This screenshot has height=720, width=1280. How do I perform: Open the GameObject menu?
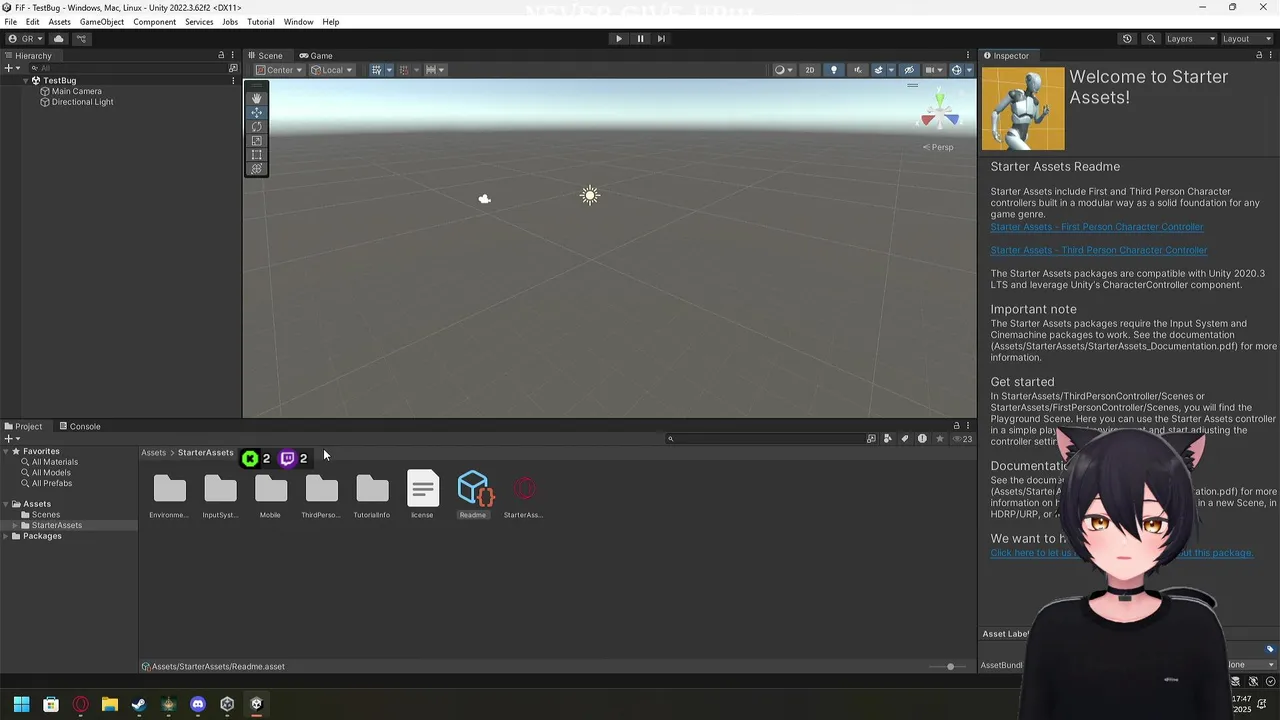point(102,22)
